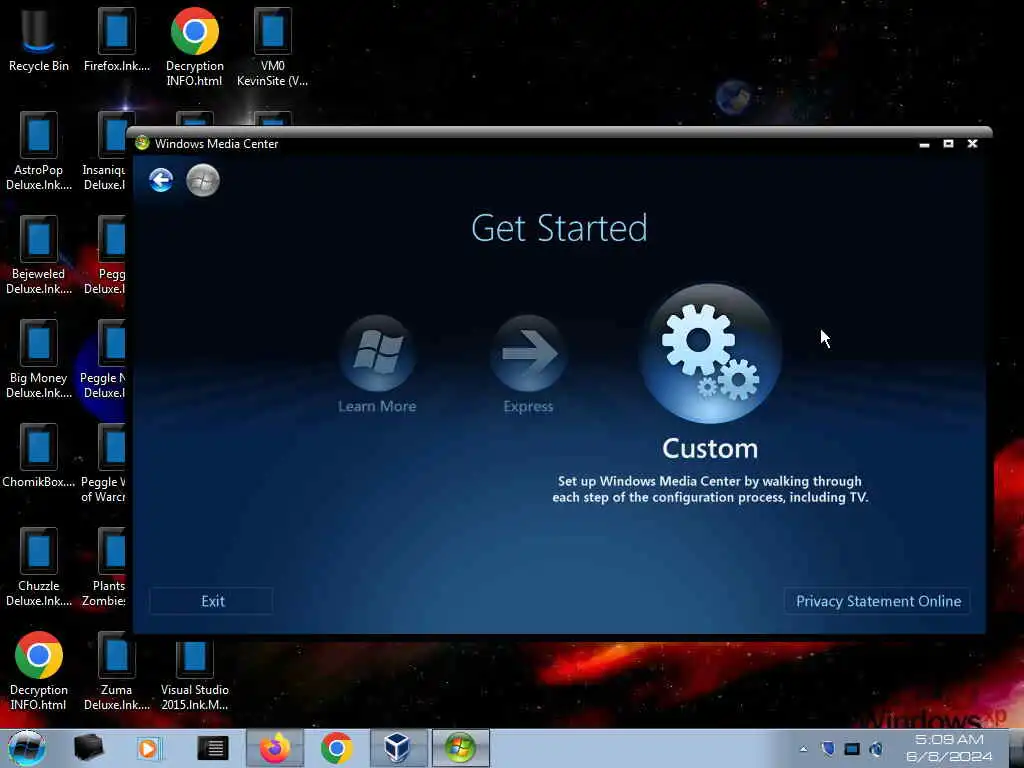This screenshot has height=768, width=1024.
Task: Close the Windows Media Center window
Action: tap(972, 144)
